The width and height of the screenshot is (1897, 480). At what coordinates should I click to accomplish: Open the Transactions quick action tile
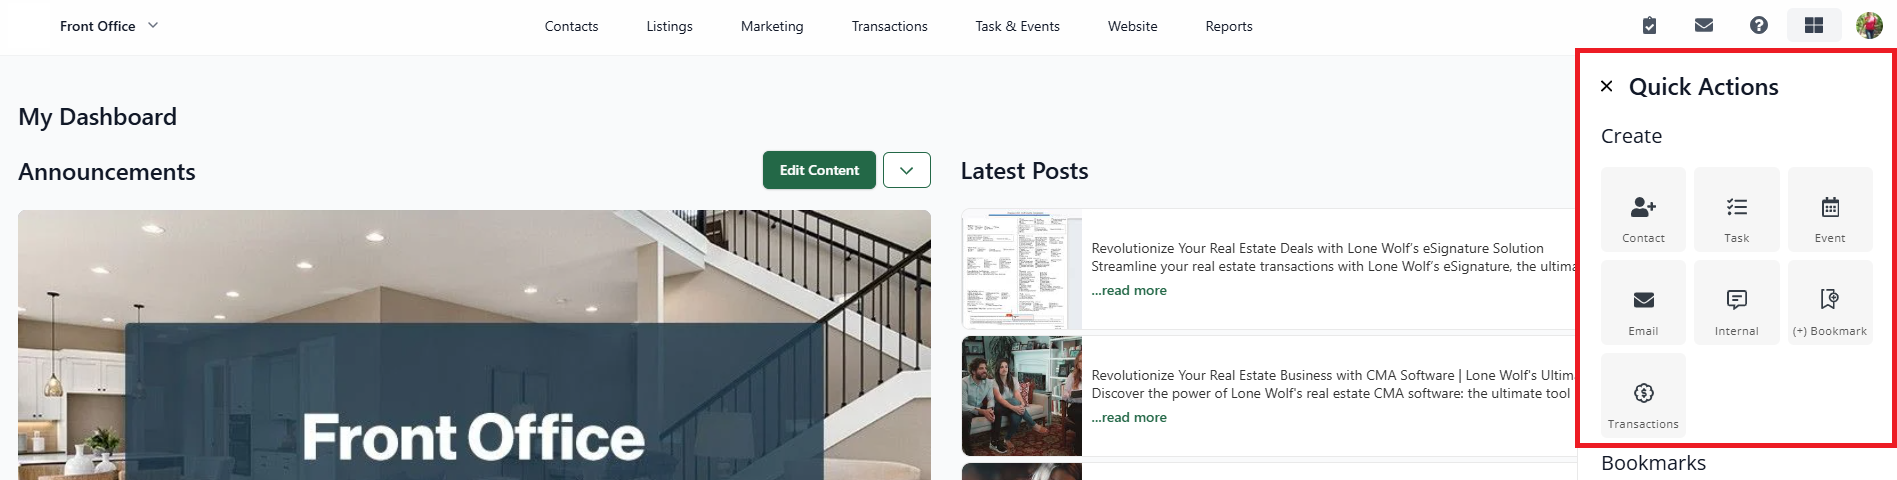(1643, 395)
